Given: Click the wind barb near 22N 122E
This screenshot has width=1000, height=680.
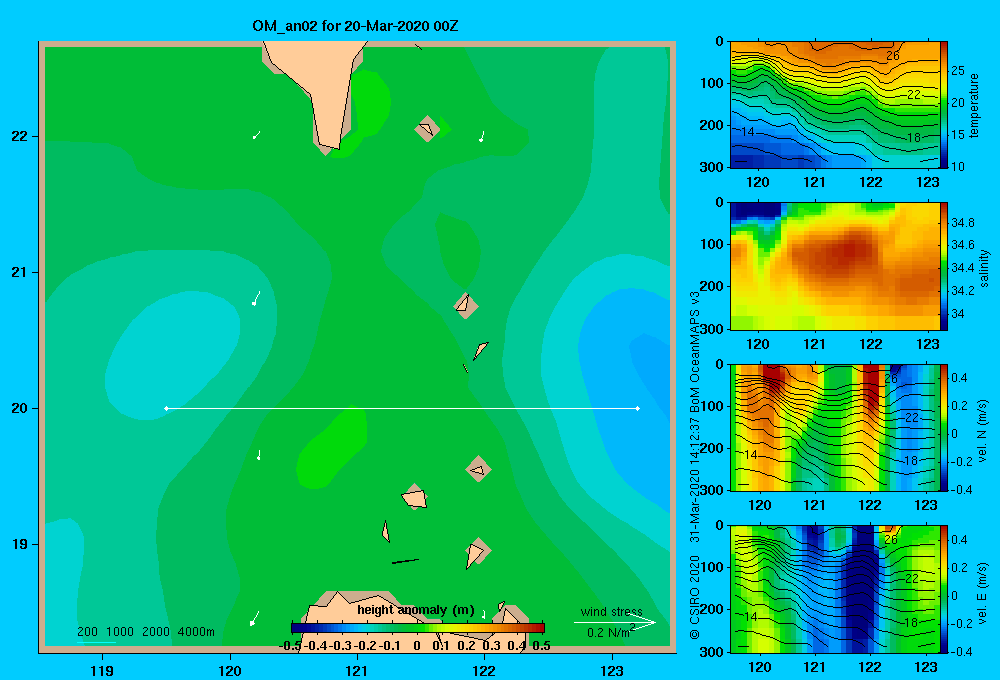Looking at the screenshot, I should [482, 137].
